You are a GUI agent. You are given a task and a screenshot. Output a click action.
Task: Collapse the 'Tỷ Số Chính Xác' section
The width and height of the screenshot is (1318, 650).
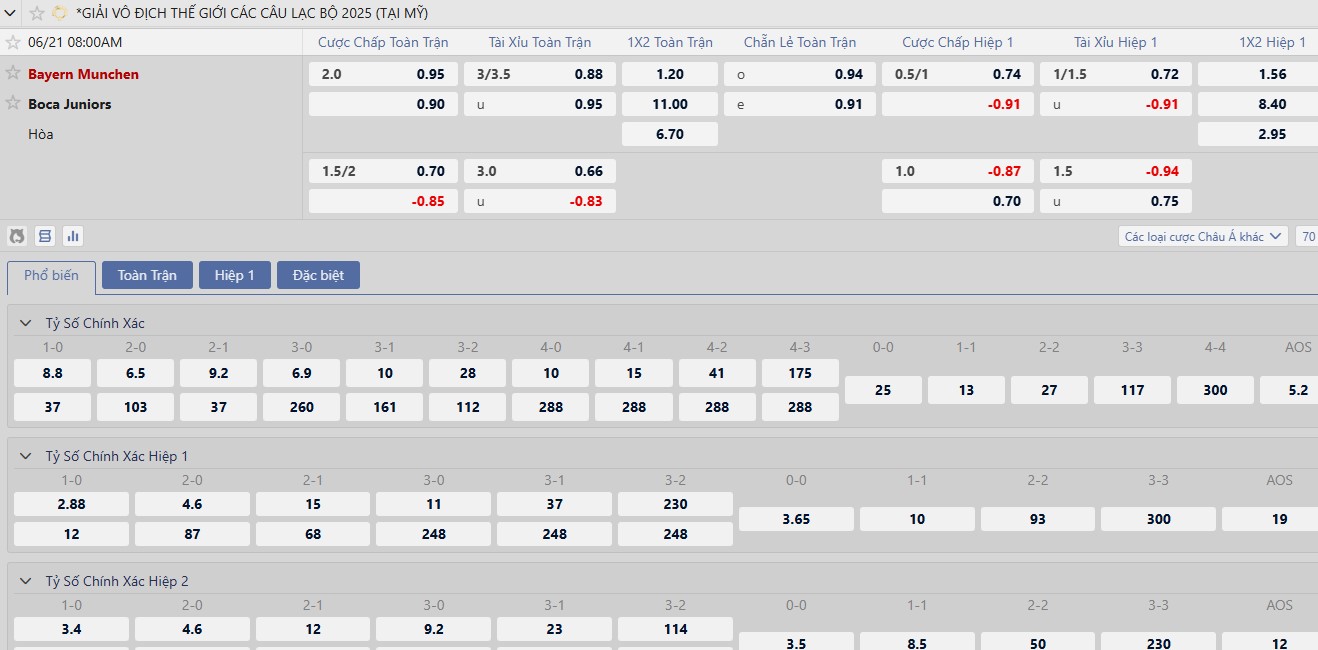(x=25, y=323)
